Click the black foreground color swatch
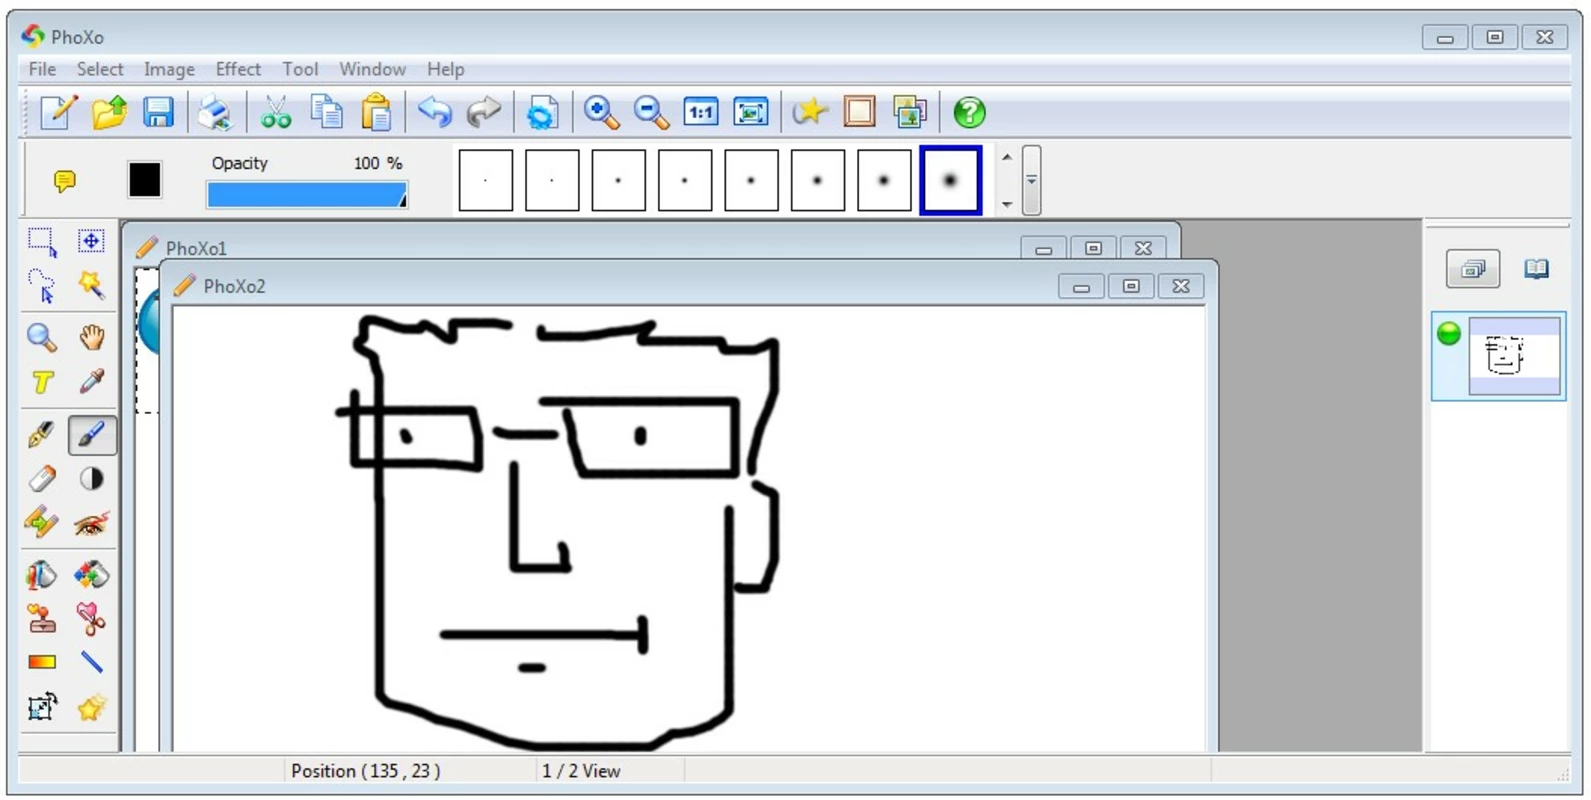1591x800 pixels. 144,180
